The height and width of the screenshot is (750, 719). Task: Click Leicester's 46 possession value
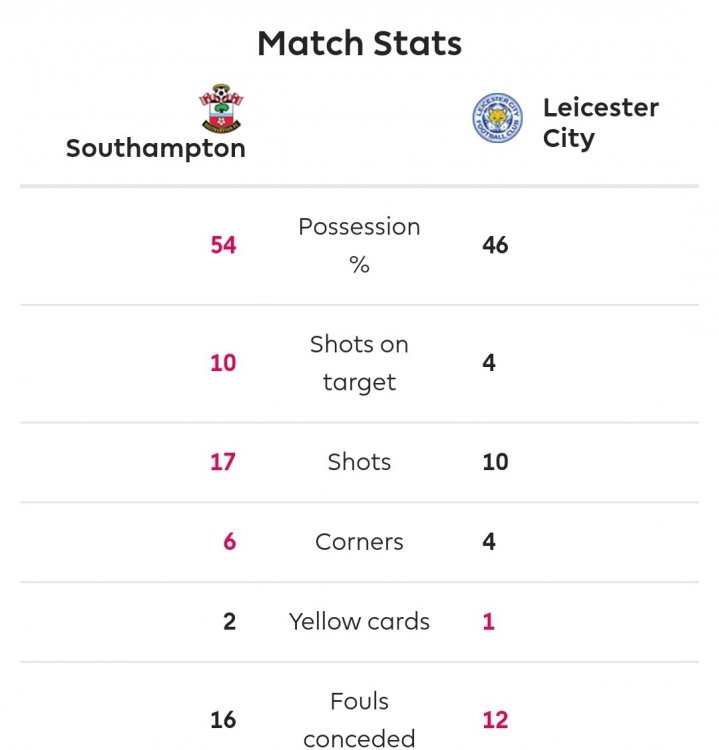tap(495, 245)
